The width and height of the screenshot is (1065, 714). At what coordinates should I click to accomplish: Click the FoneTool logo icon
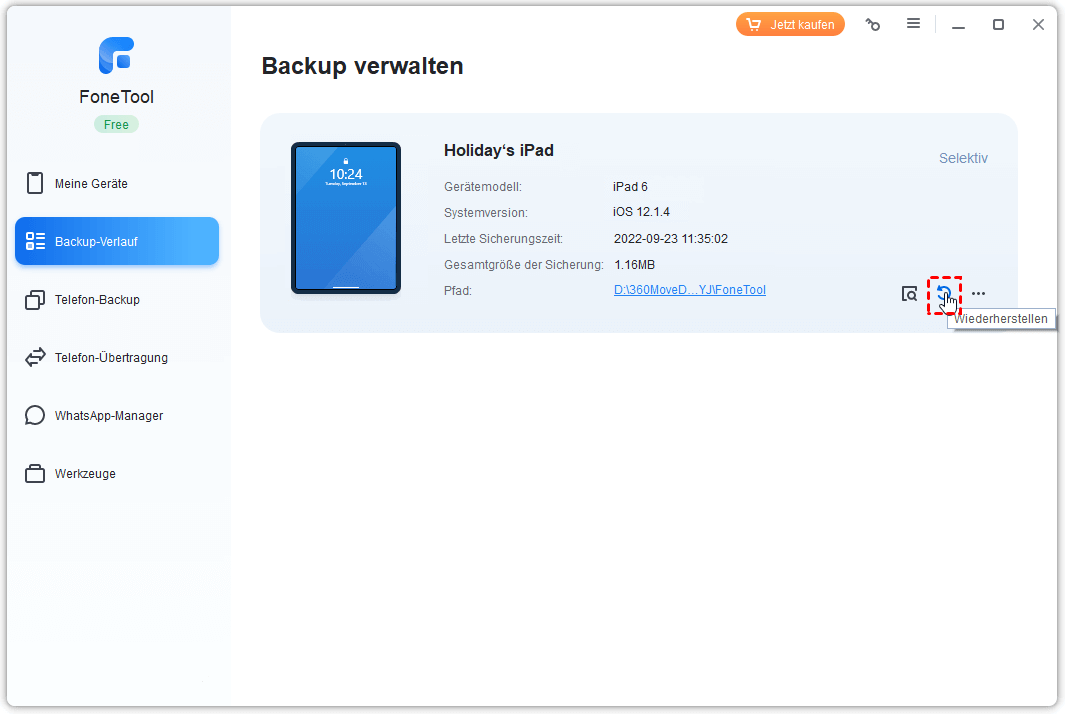point(116,56)
